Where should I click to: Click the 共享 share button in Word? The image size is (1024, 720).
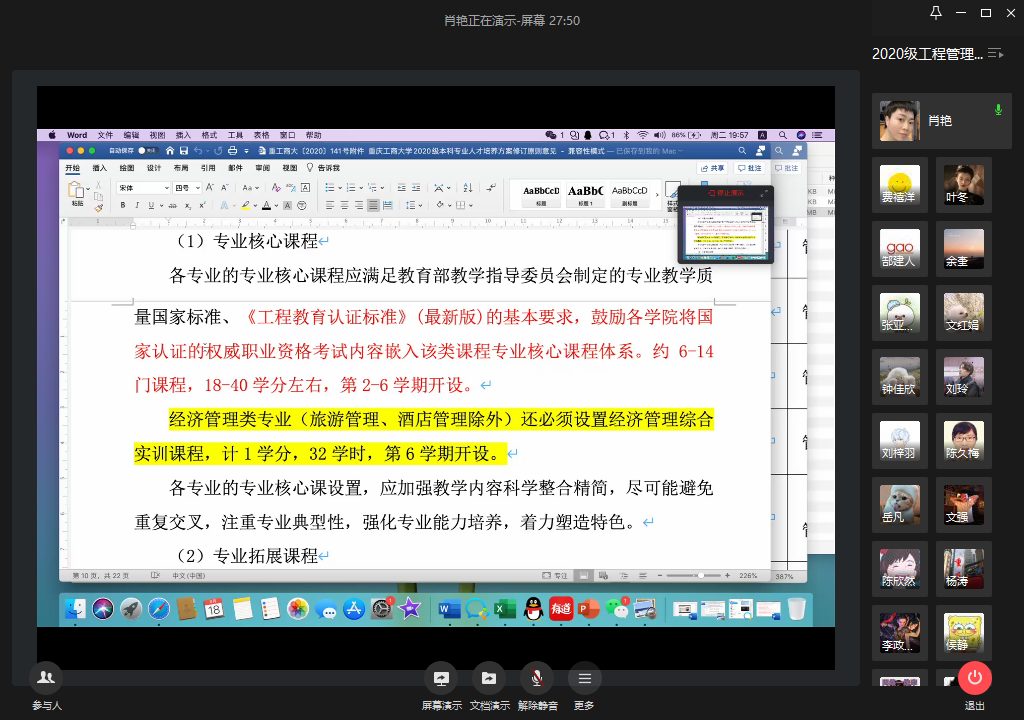[713, 169]
